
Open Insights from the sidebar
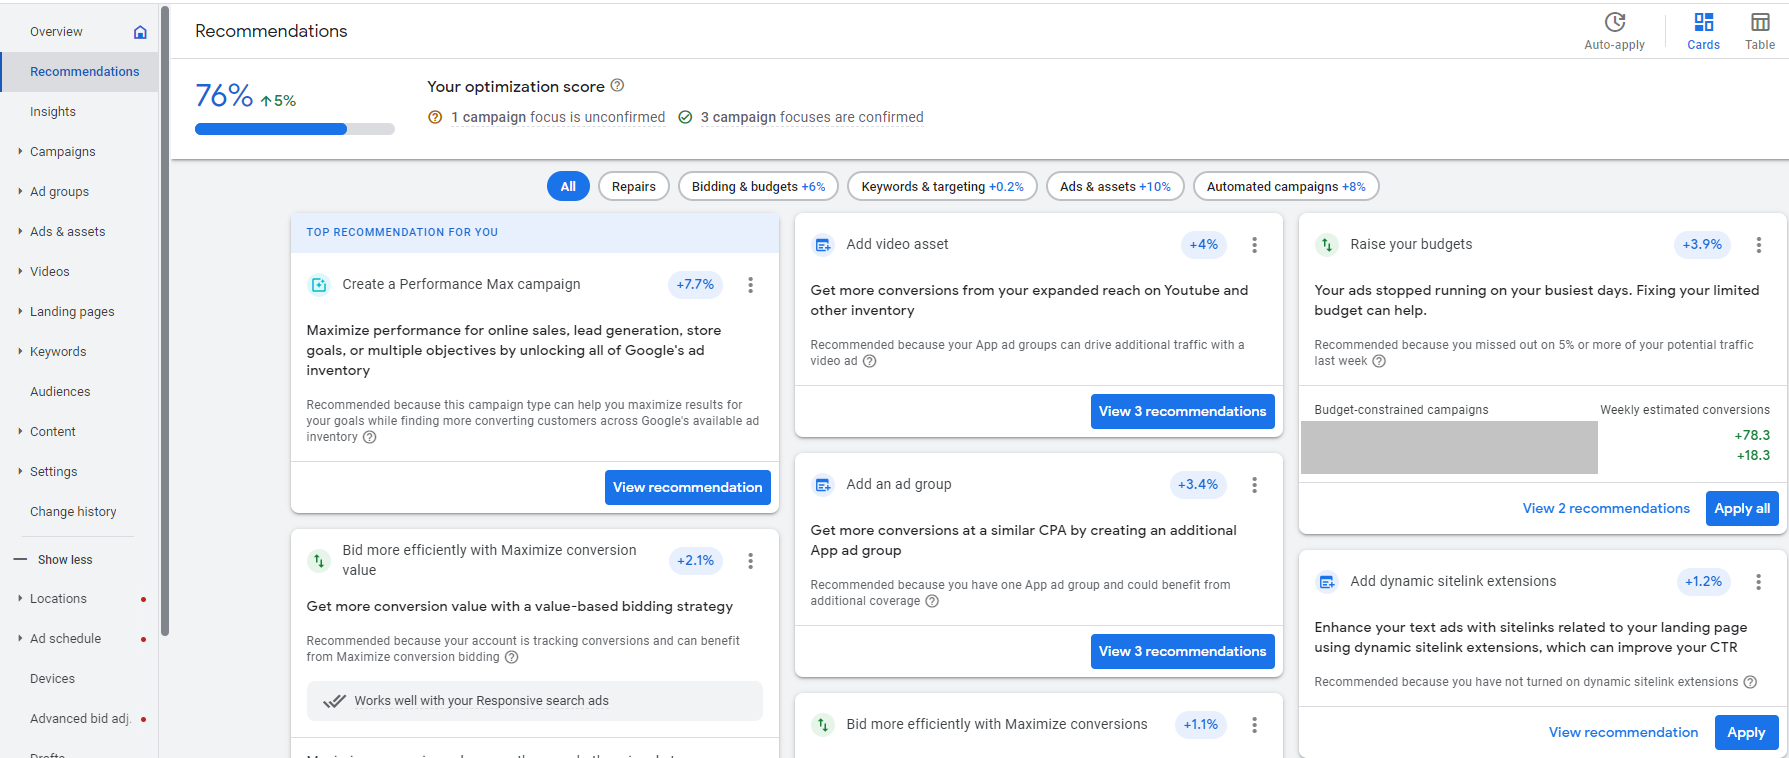[x=53, y=112]
